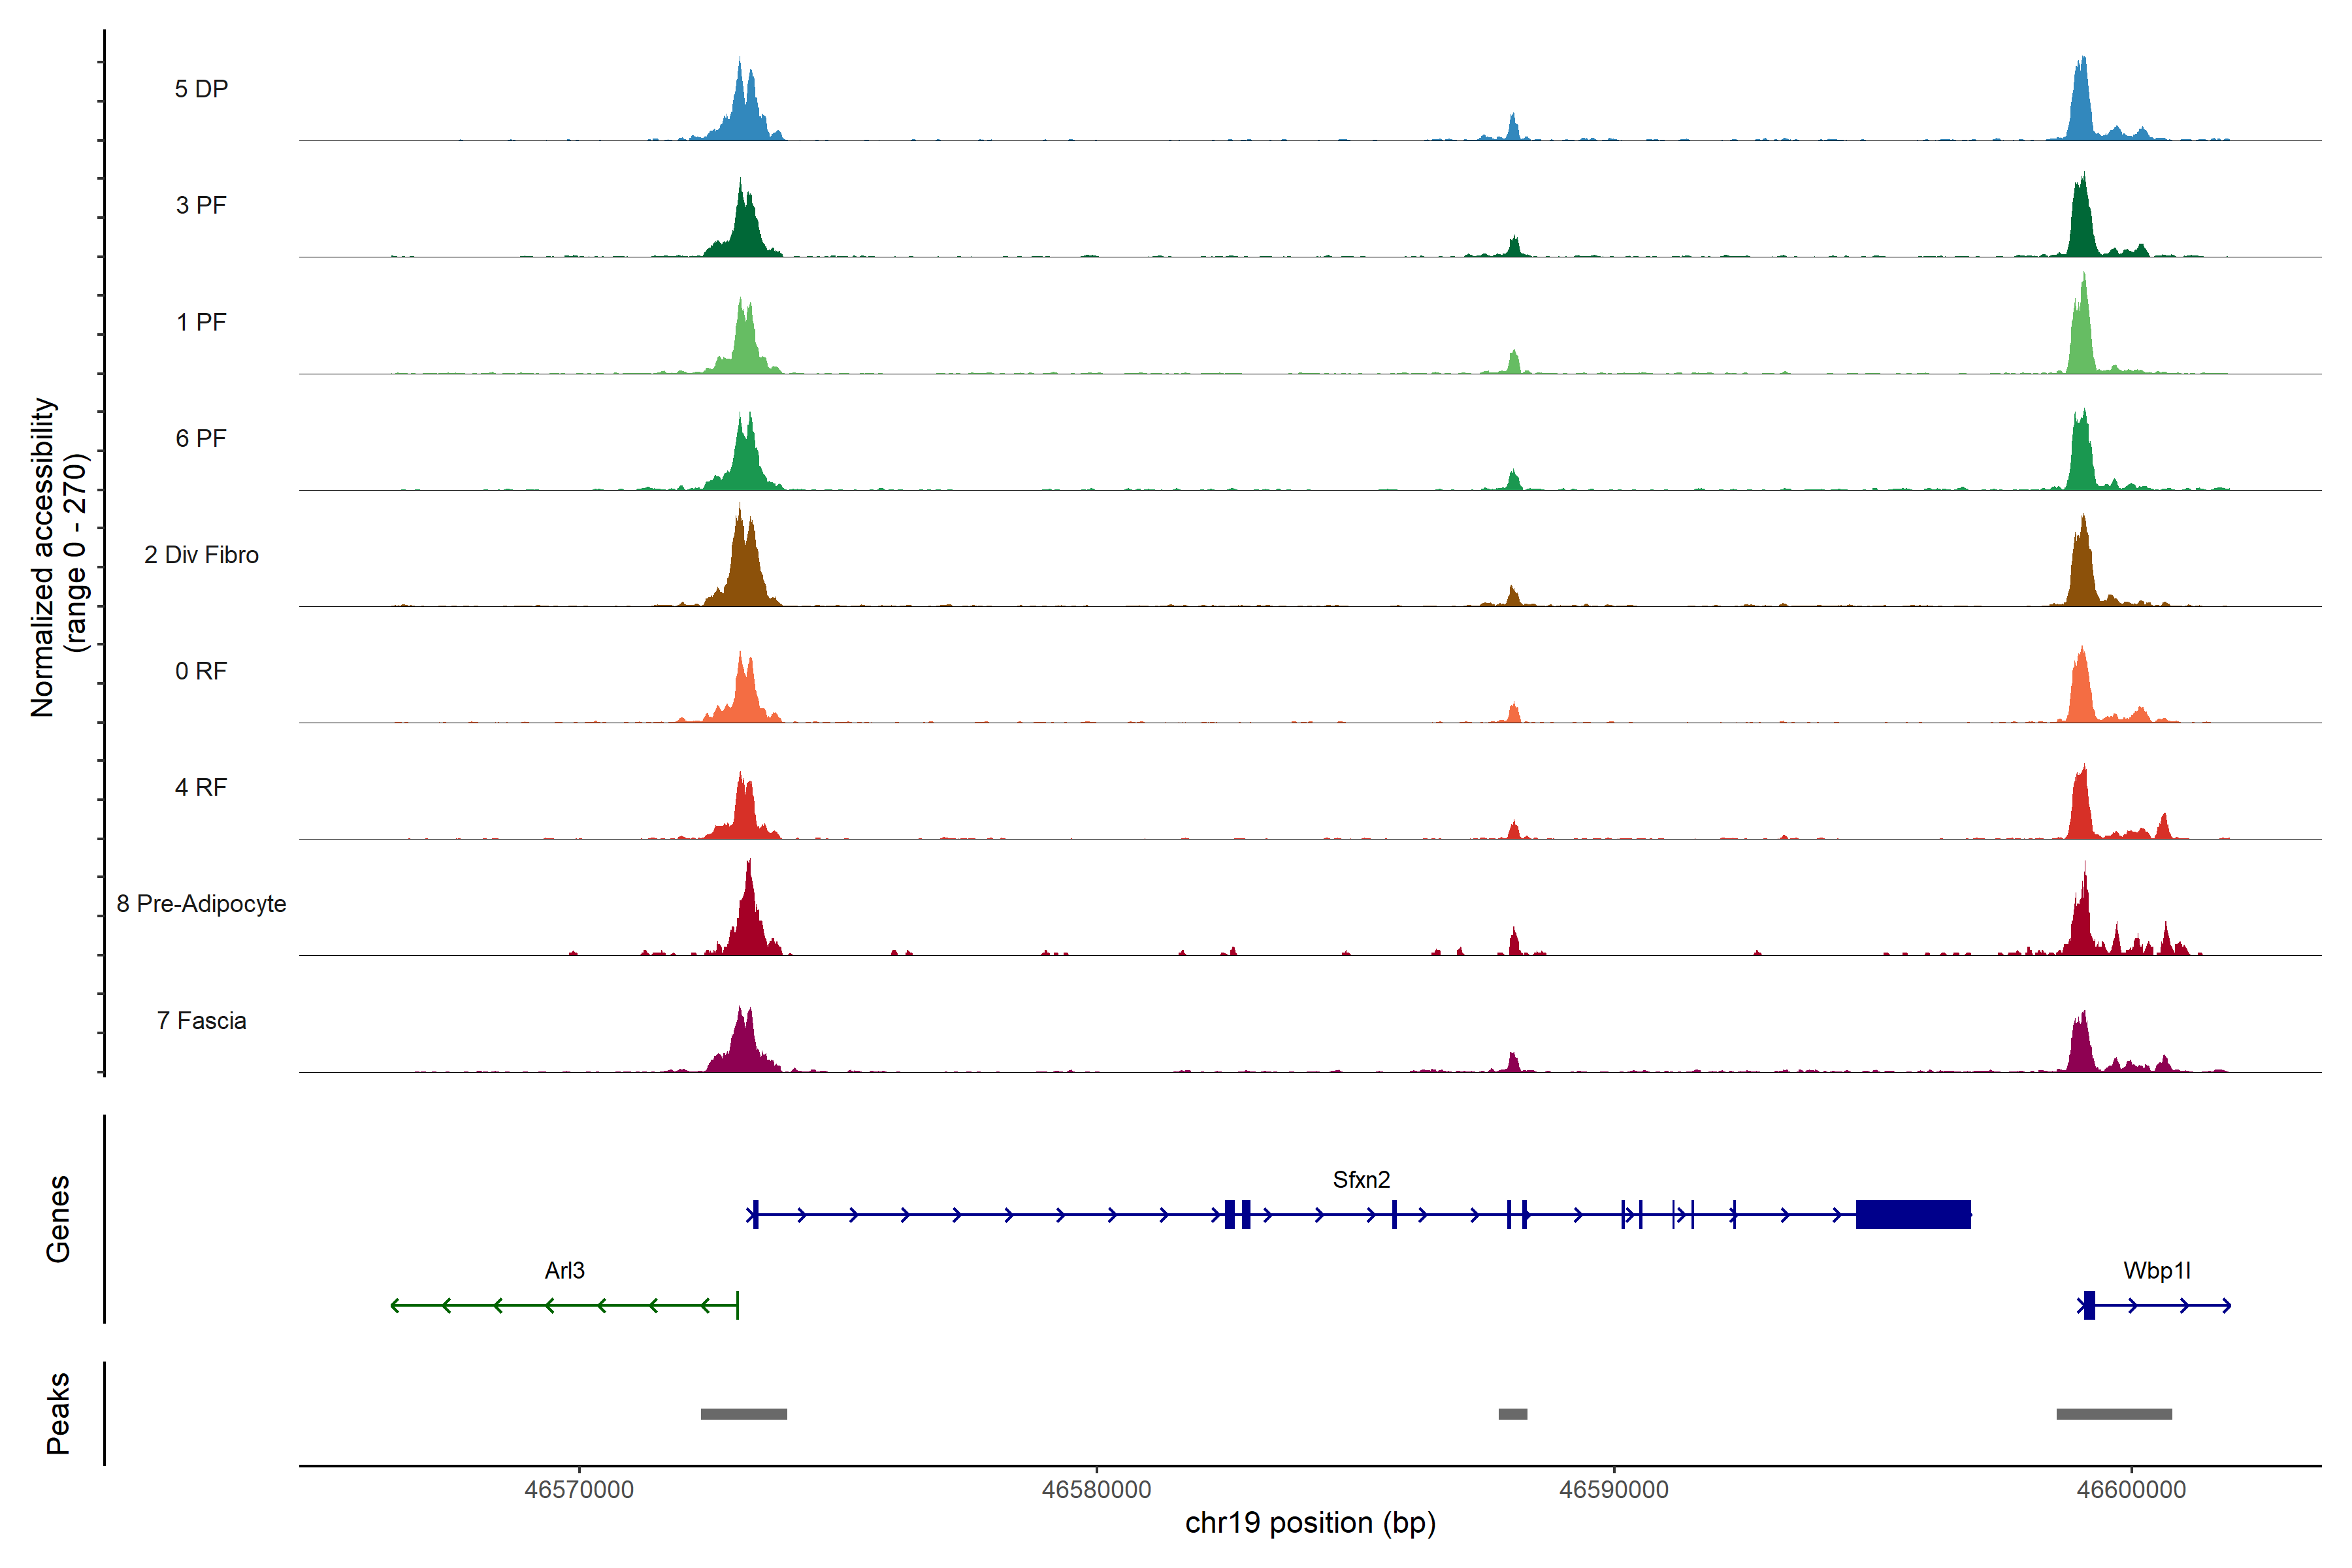Click the large Sfxn2 last exon block
The width and height of the screenshot is (2352, 1568).
1913,1214
